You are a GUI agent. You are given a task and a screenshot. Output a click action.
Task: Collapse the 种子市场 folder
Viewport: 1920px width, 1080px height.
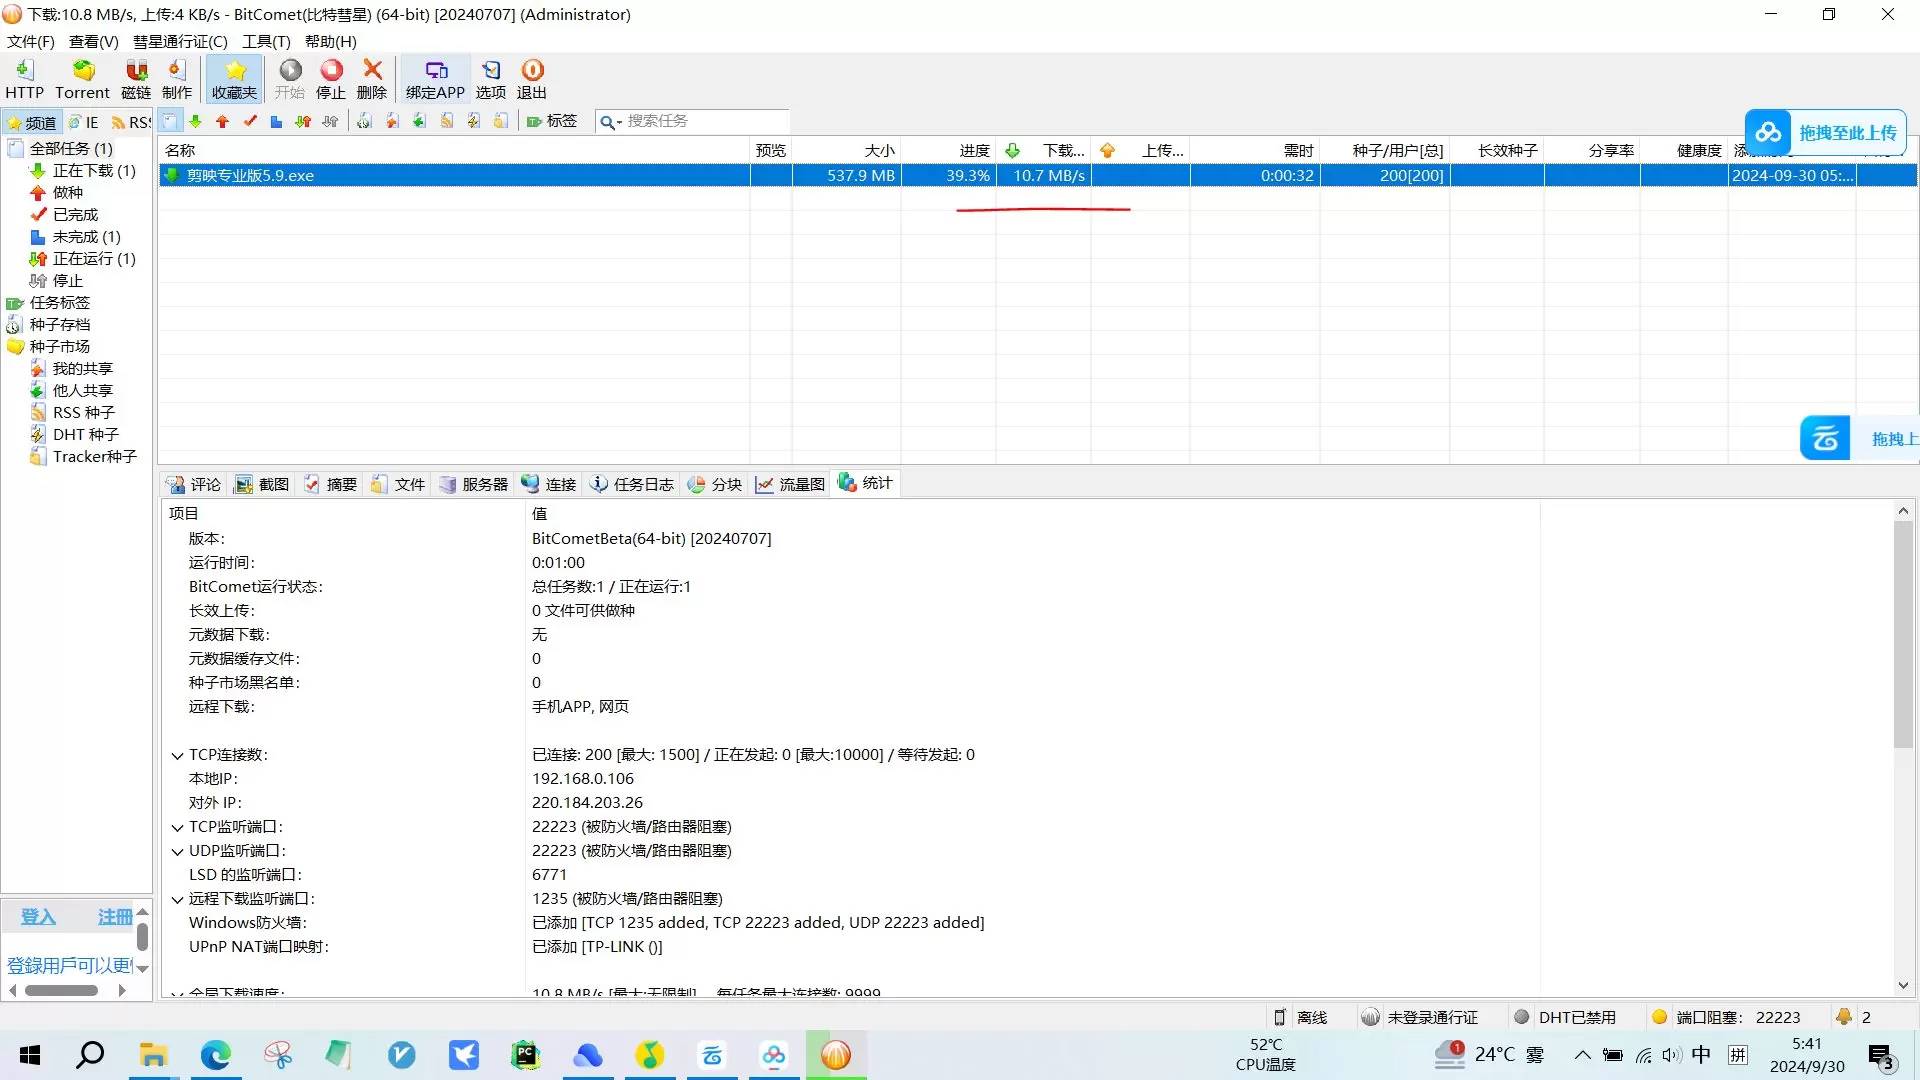[x=60, y=347]
